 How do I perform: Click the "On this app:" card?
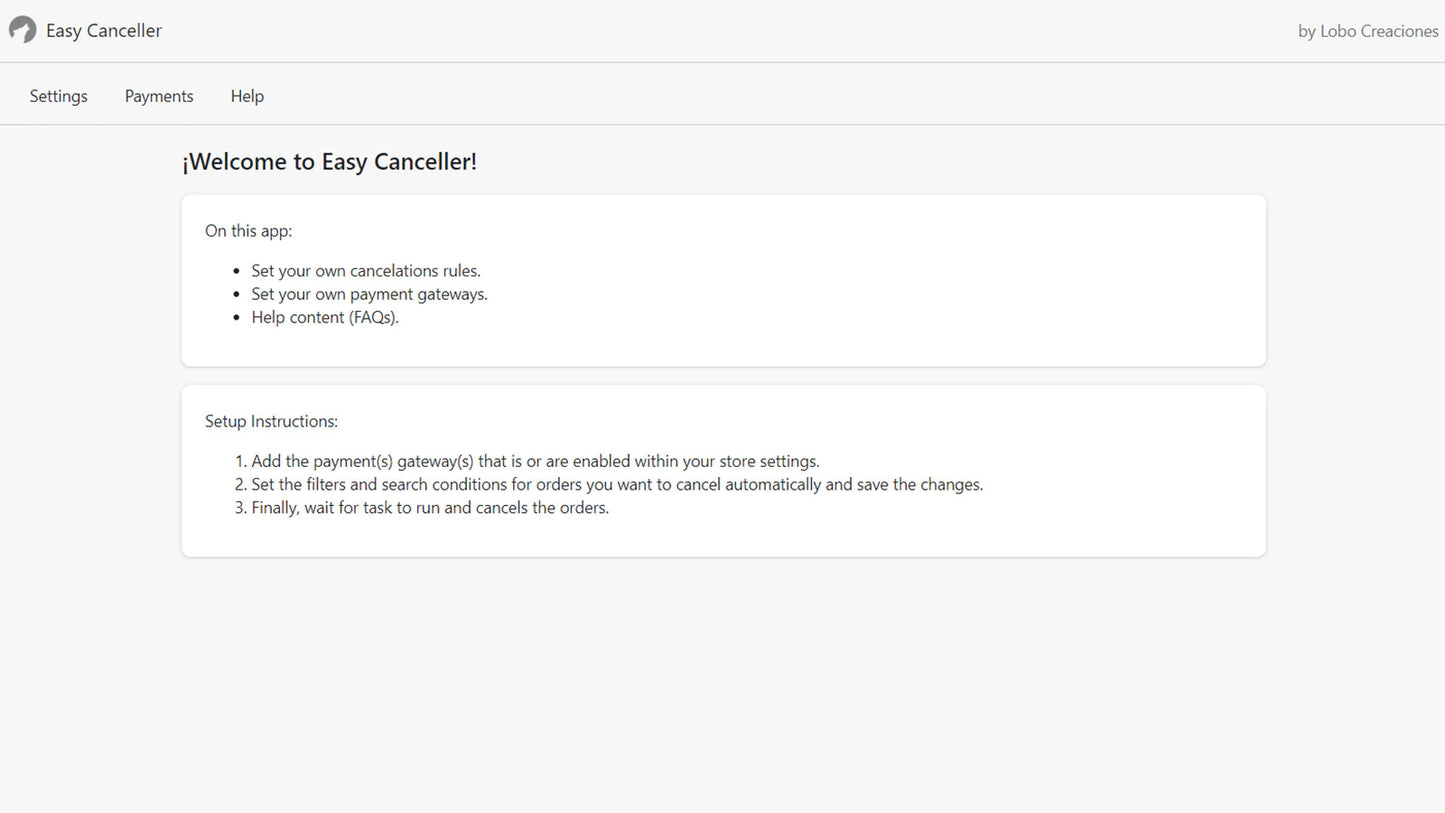point(722,280)
